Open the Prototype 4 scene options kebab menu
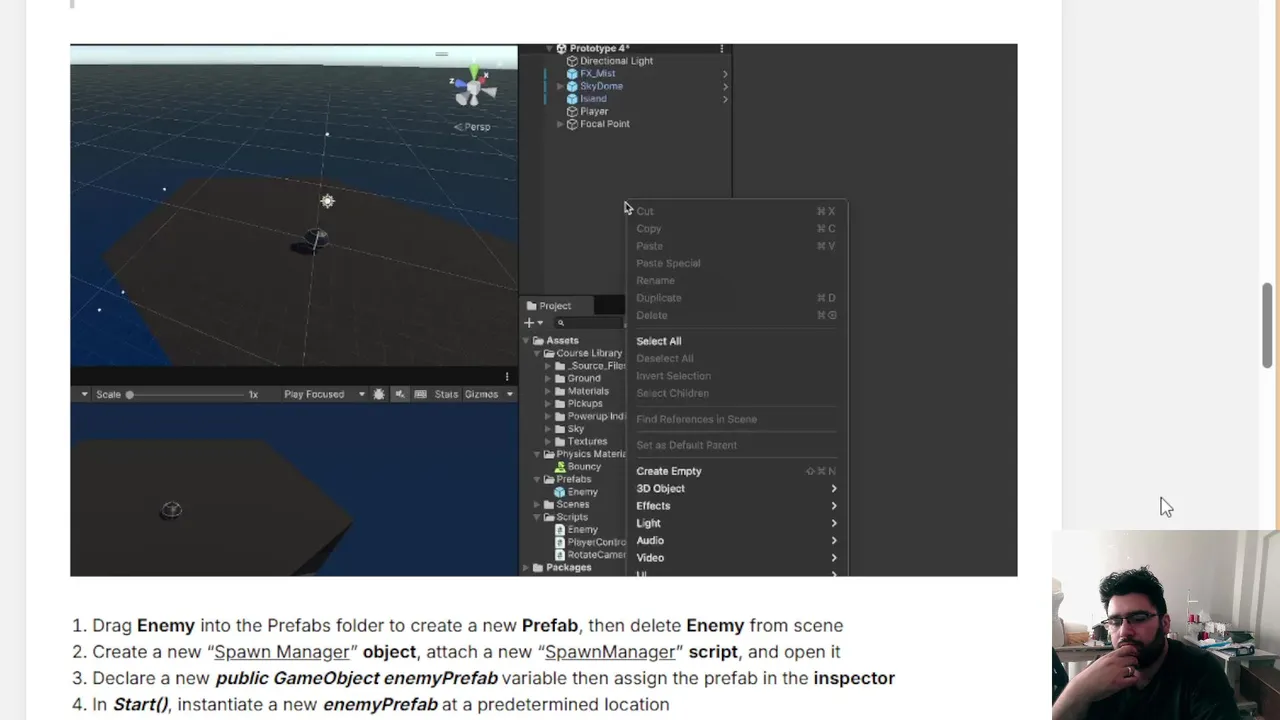Screen dimensions: 1280x720 722,49
